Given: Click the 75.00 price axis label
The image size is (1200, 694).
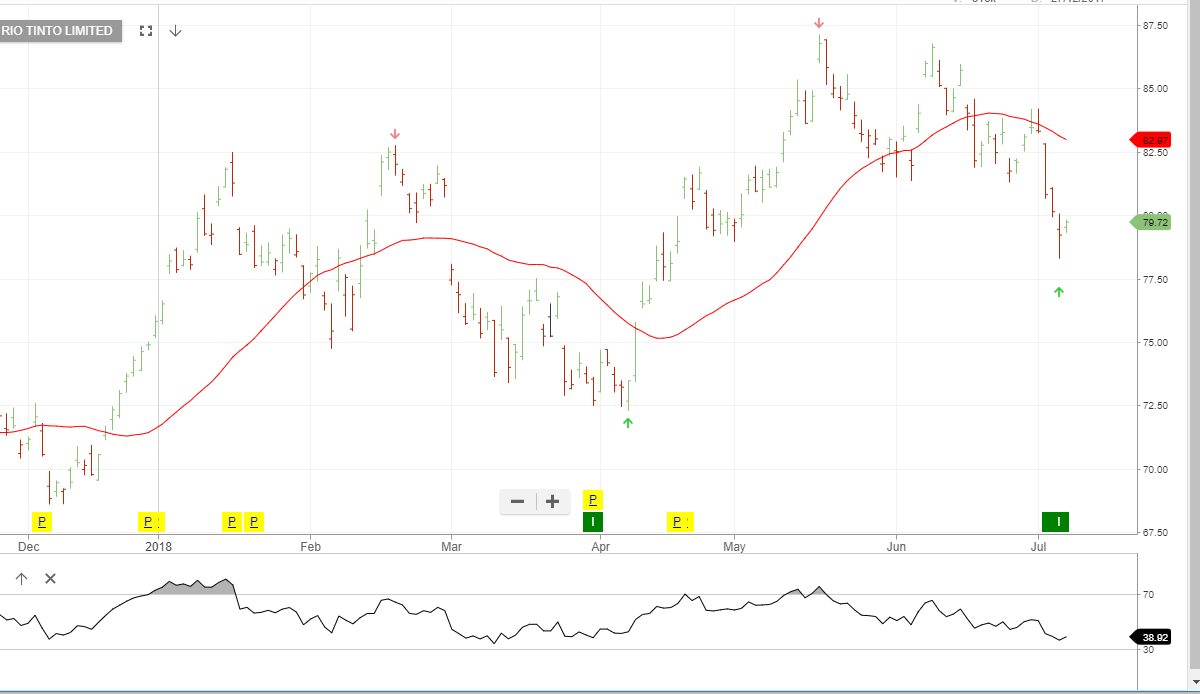Looking at the screenshot, I should pyautogui.click(x=1155, y=343).
